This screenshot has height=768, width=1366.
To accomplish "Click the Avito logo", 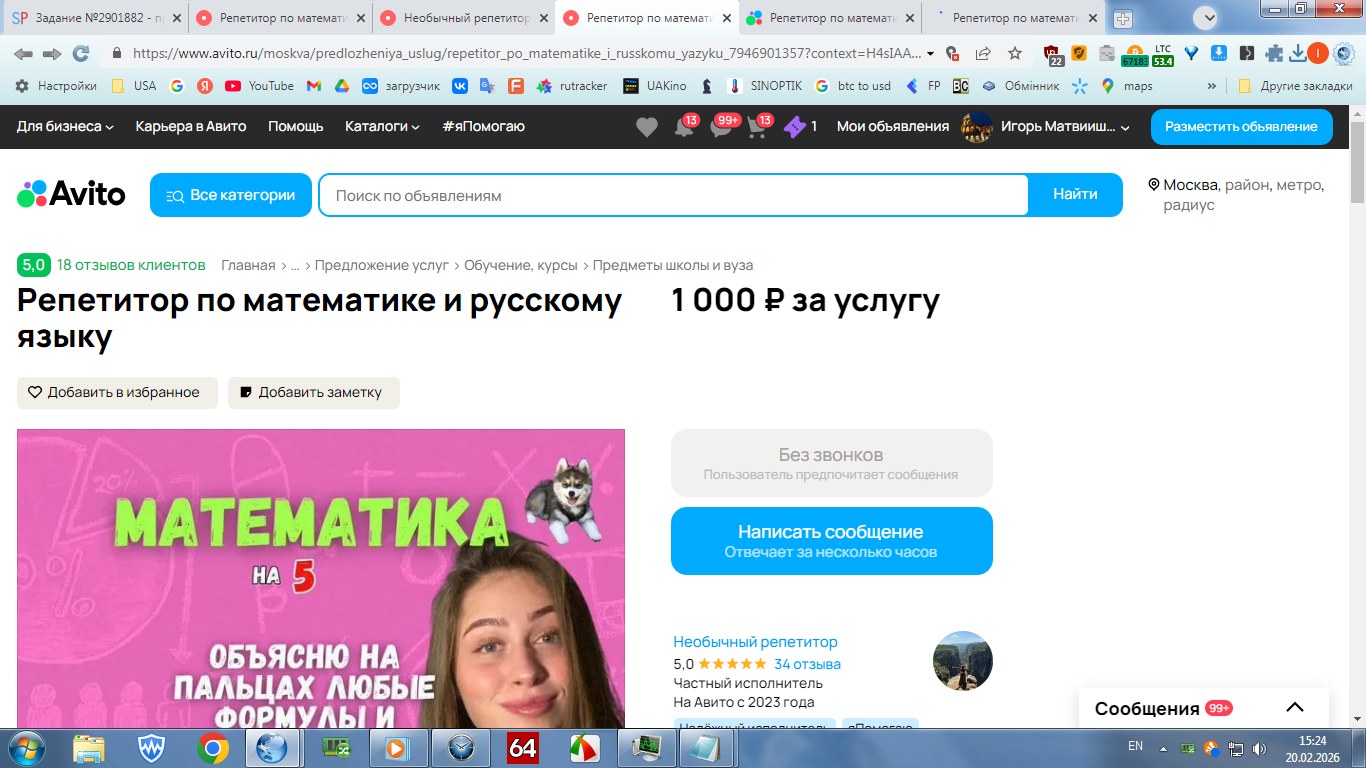I will (x=71, y=194).
